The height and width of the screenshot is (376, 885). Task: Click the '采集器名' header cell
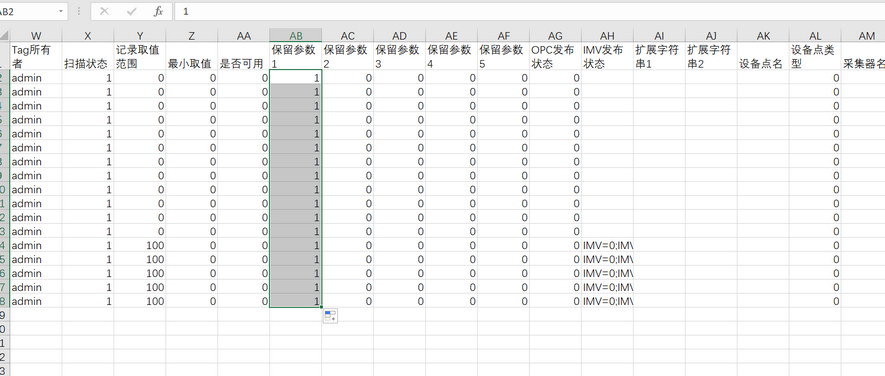[863, 56]
